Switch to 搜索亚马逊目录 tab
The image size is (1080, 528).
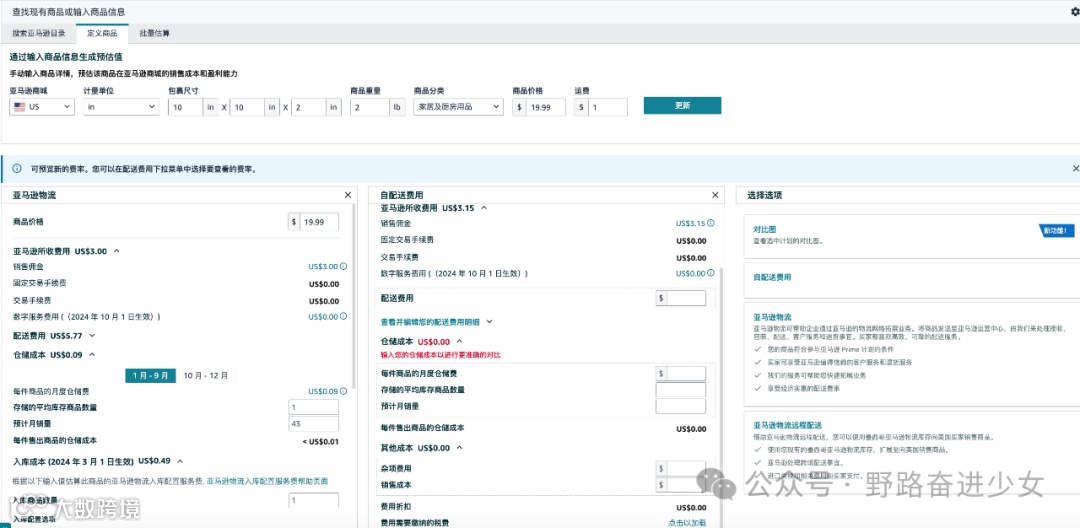pos(39,33)
